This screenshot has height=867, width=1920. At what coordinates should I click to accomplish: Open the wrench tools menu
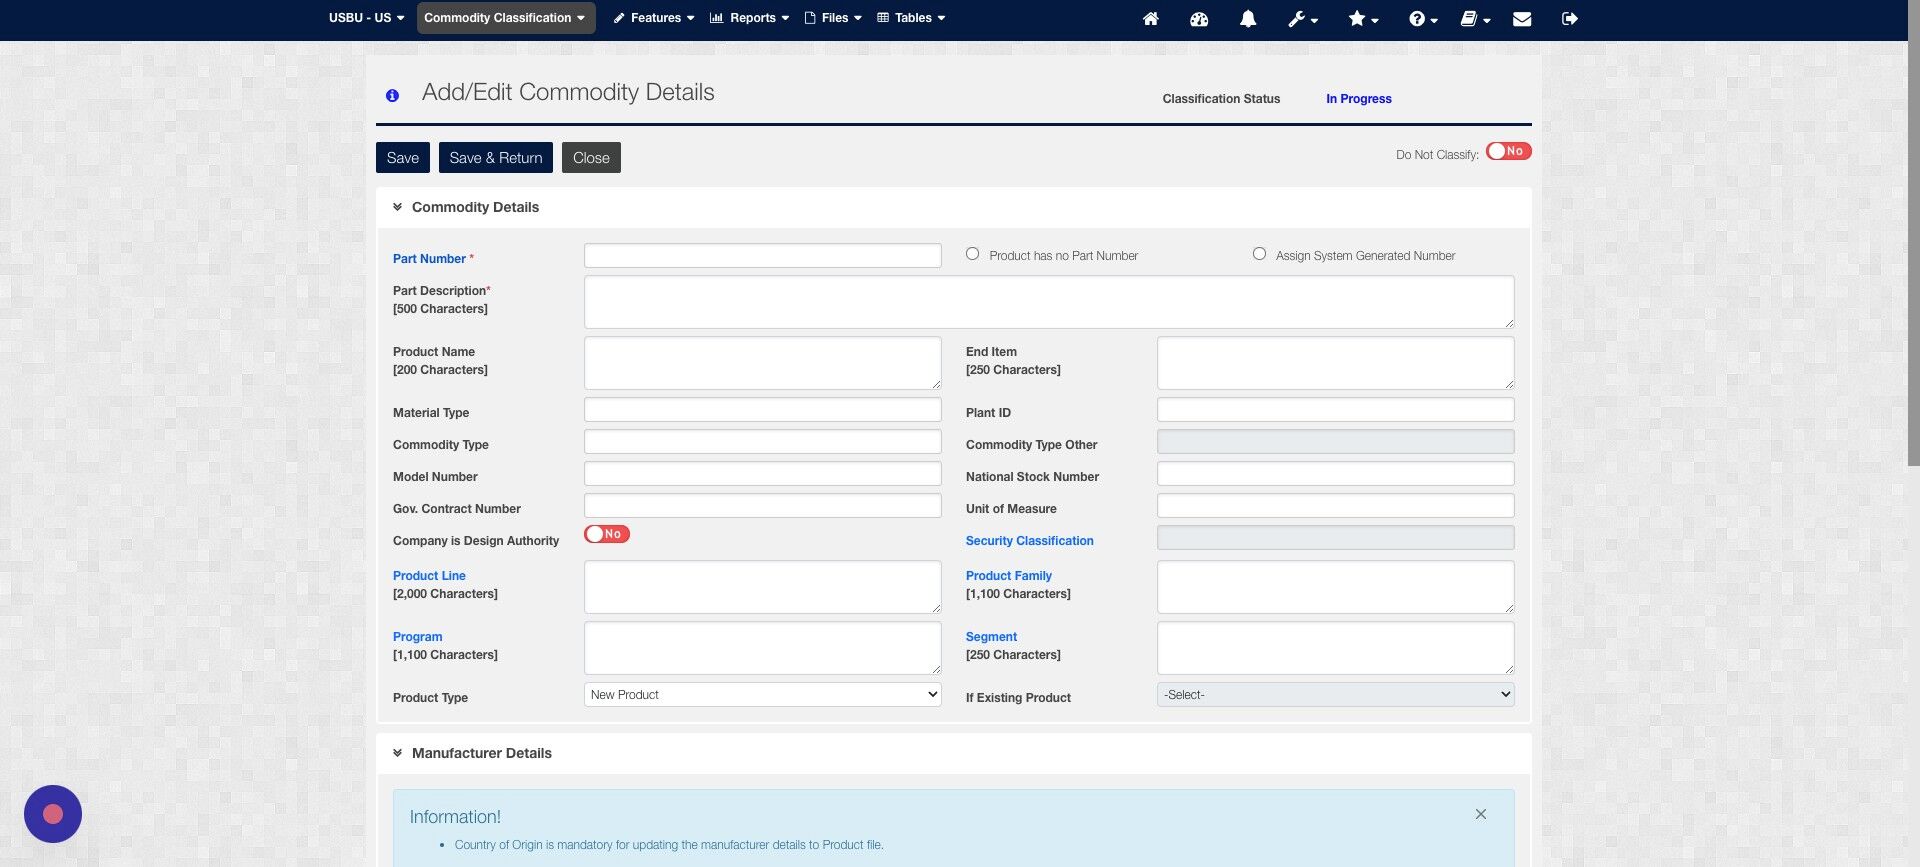(x=1302, y=18)
